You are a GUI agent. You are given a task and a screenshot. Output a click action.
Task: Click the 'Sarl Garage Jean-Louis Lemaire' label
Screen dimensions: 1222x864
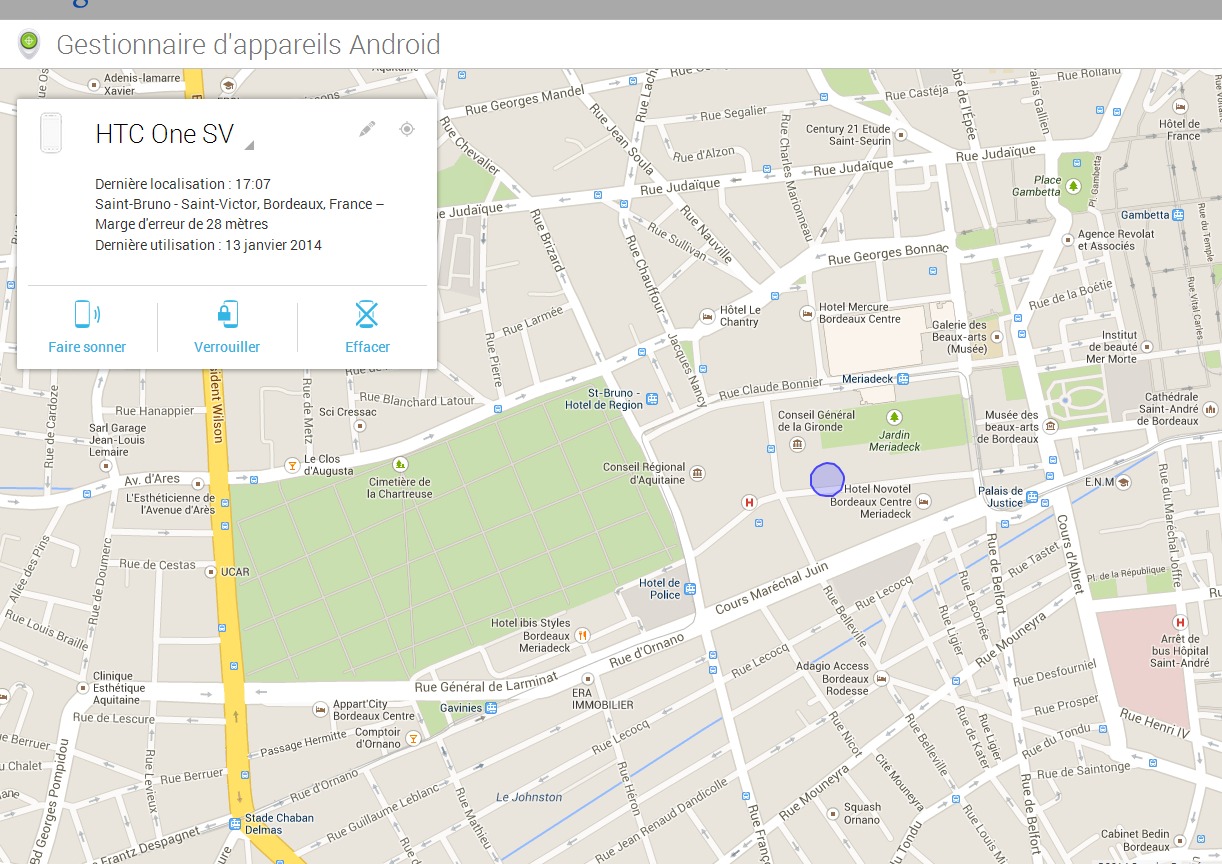pyautogui.click(x=116, y=440)
